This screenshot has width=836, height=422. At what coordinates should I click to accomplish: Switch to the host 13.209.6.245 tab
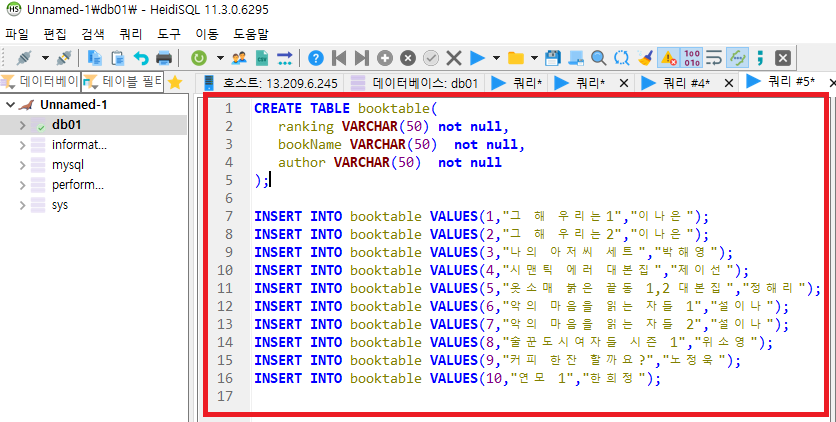[271, 83]
